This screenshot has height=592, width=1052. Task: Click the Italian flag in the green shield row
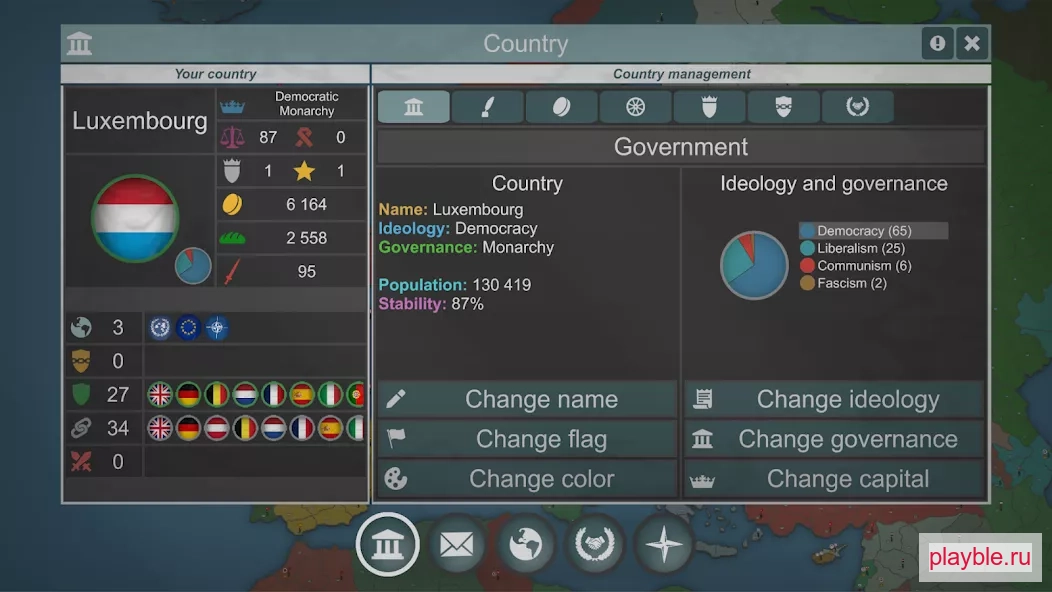(x=330, y=395)
